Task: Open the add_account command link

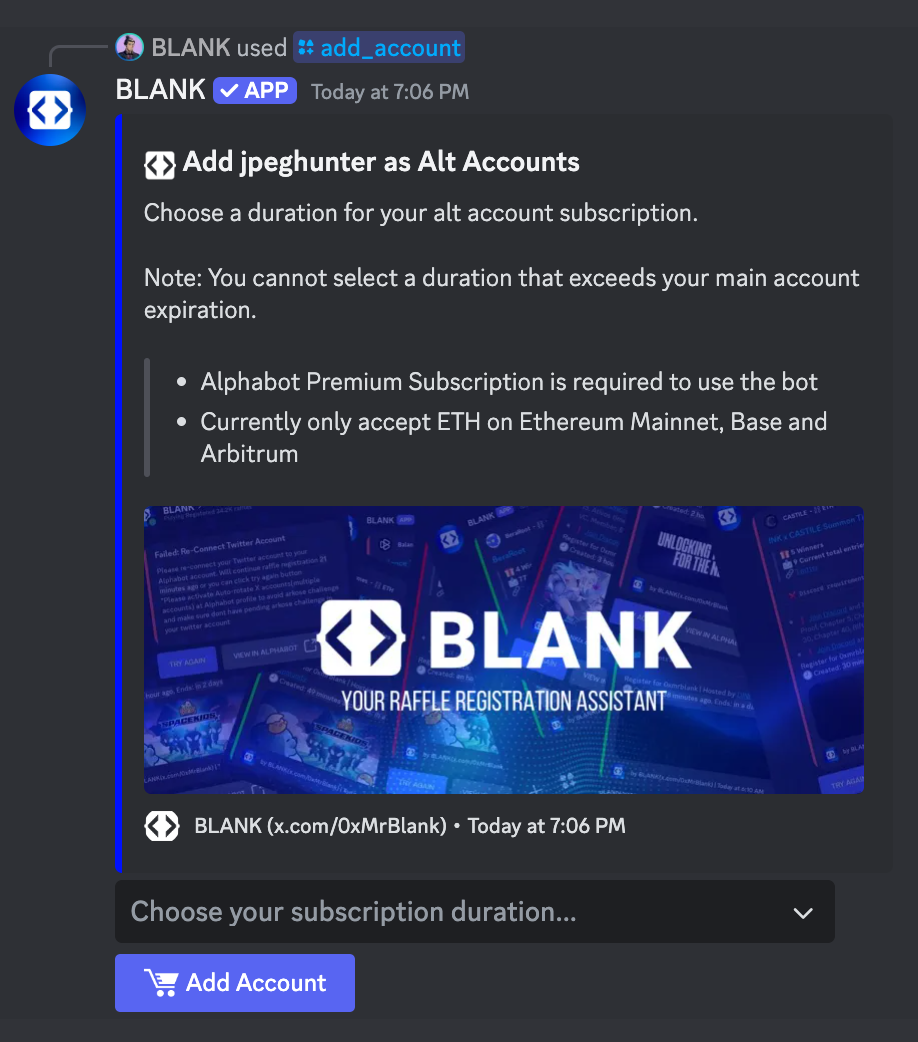Action: point(379,47)
